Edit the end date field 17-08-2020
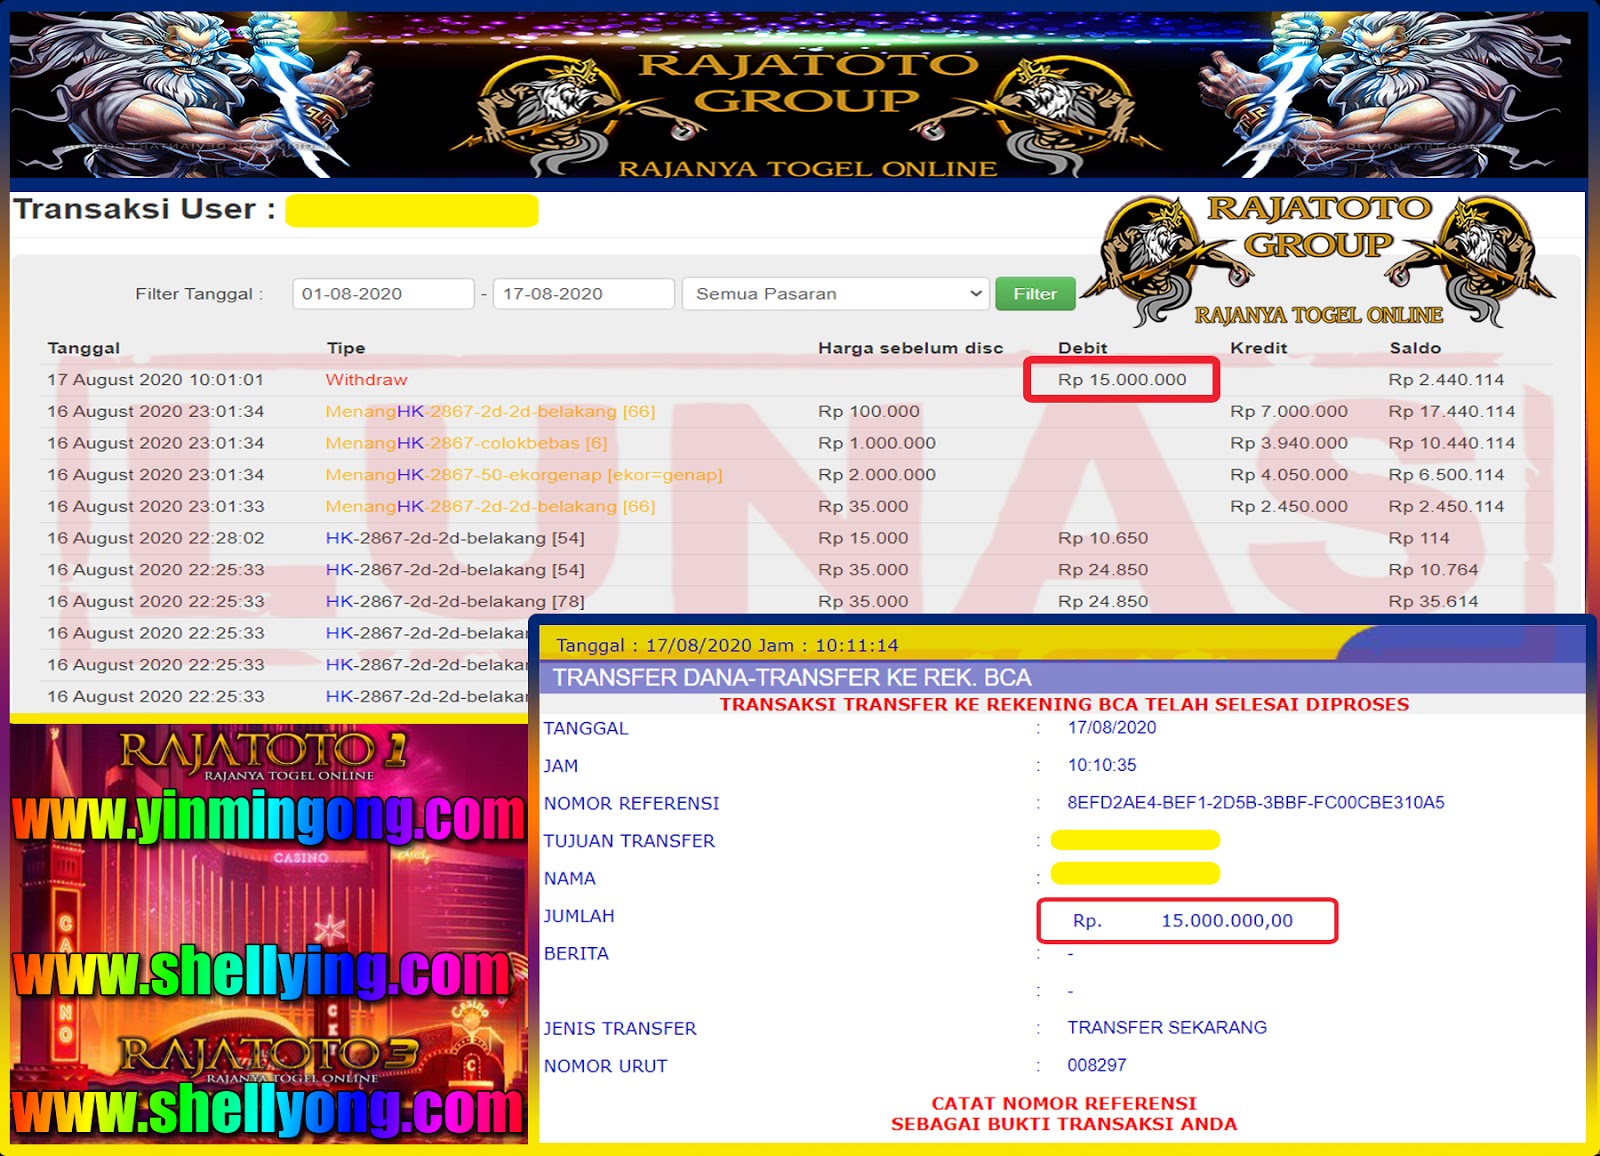1600x1156 pixels. [583, 294]
